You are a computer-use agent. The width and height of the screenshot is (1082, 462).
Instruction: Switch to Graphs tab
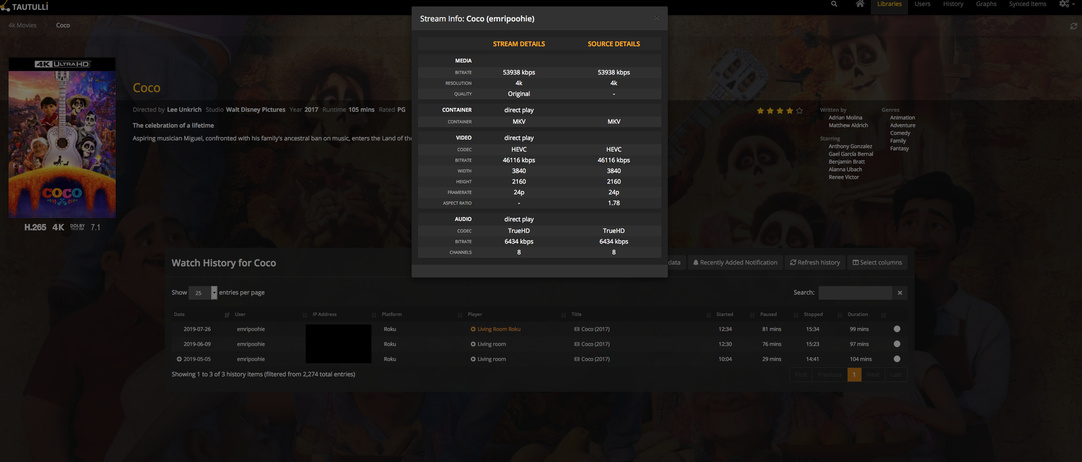click(x=986, y=4)
